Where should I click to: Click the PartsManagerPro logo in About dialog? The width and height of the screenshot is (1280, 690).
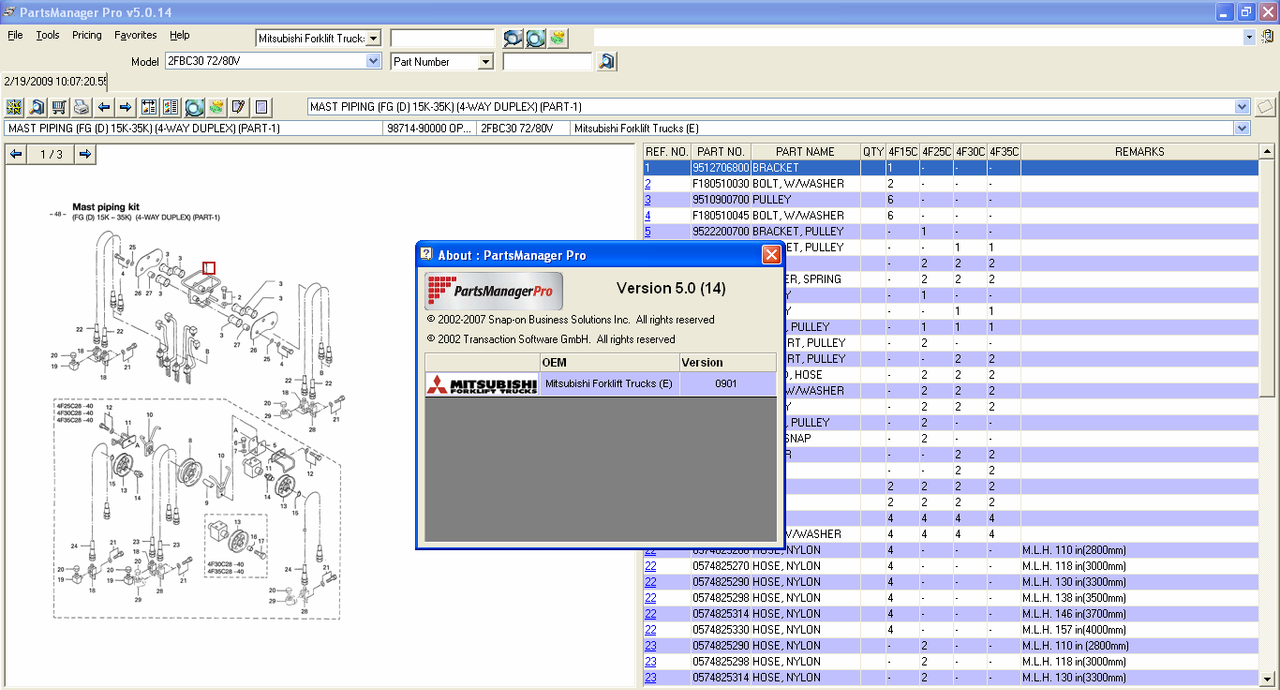point(493,290)
